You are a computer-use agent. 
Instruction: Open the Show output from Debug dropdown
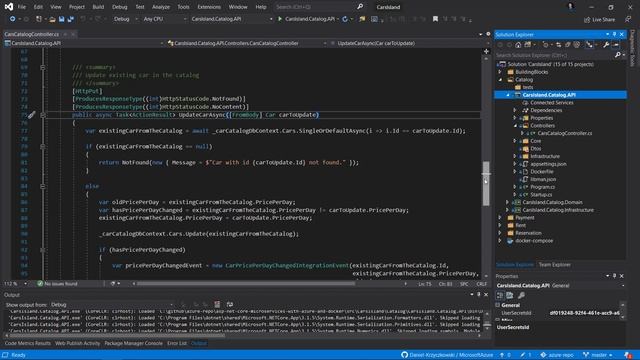tap(112, 304)
